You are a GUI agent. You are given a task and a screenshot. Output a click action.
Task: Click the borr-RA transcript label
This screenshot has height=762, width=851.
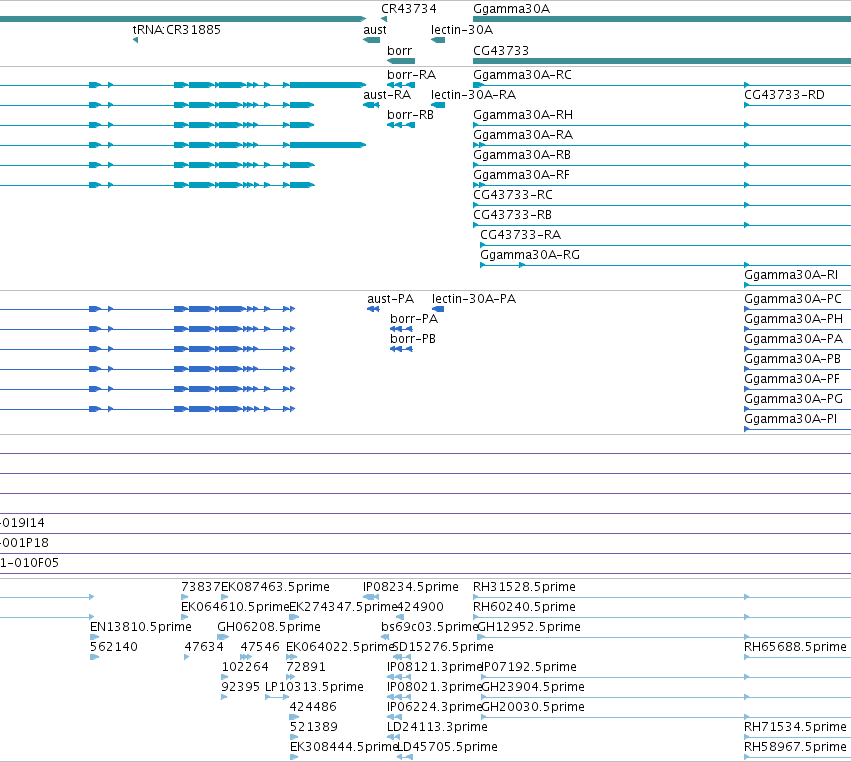(411, 74)
